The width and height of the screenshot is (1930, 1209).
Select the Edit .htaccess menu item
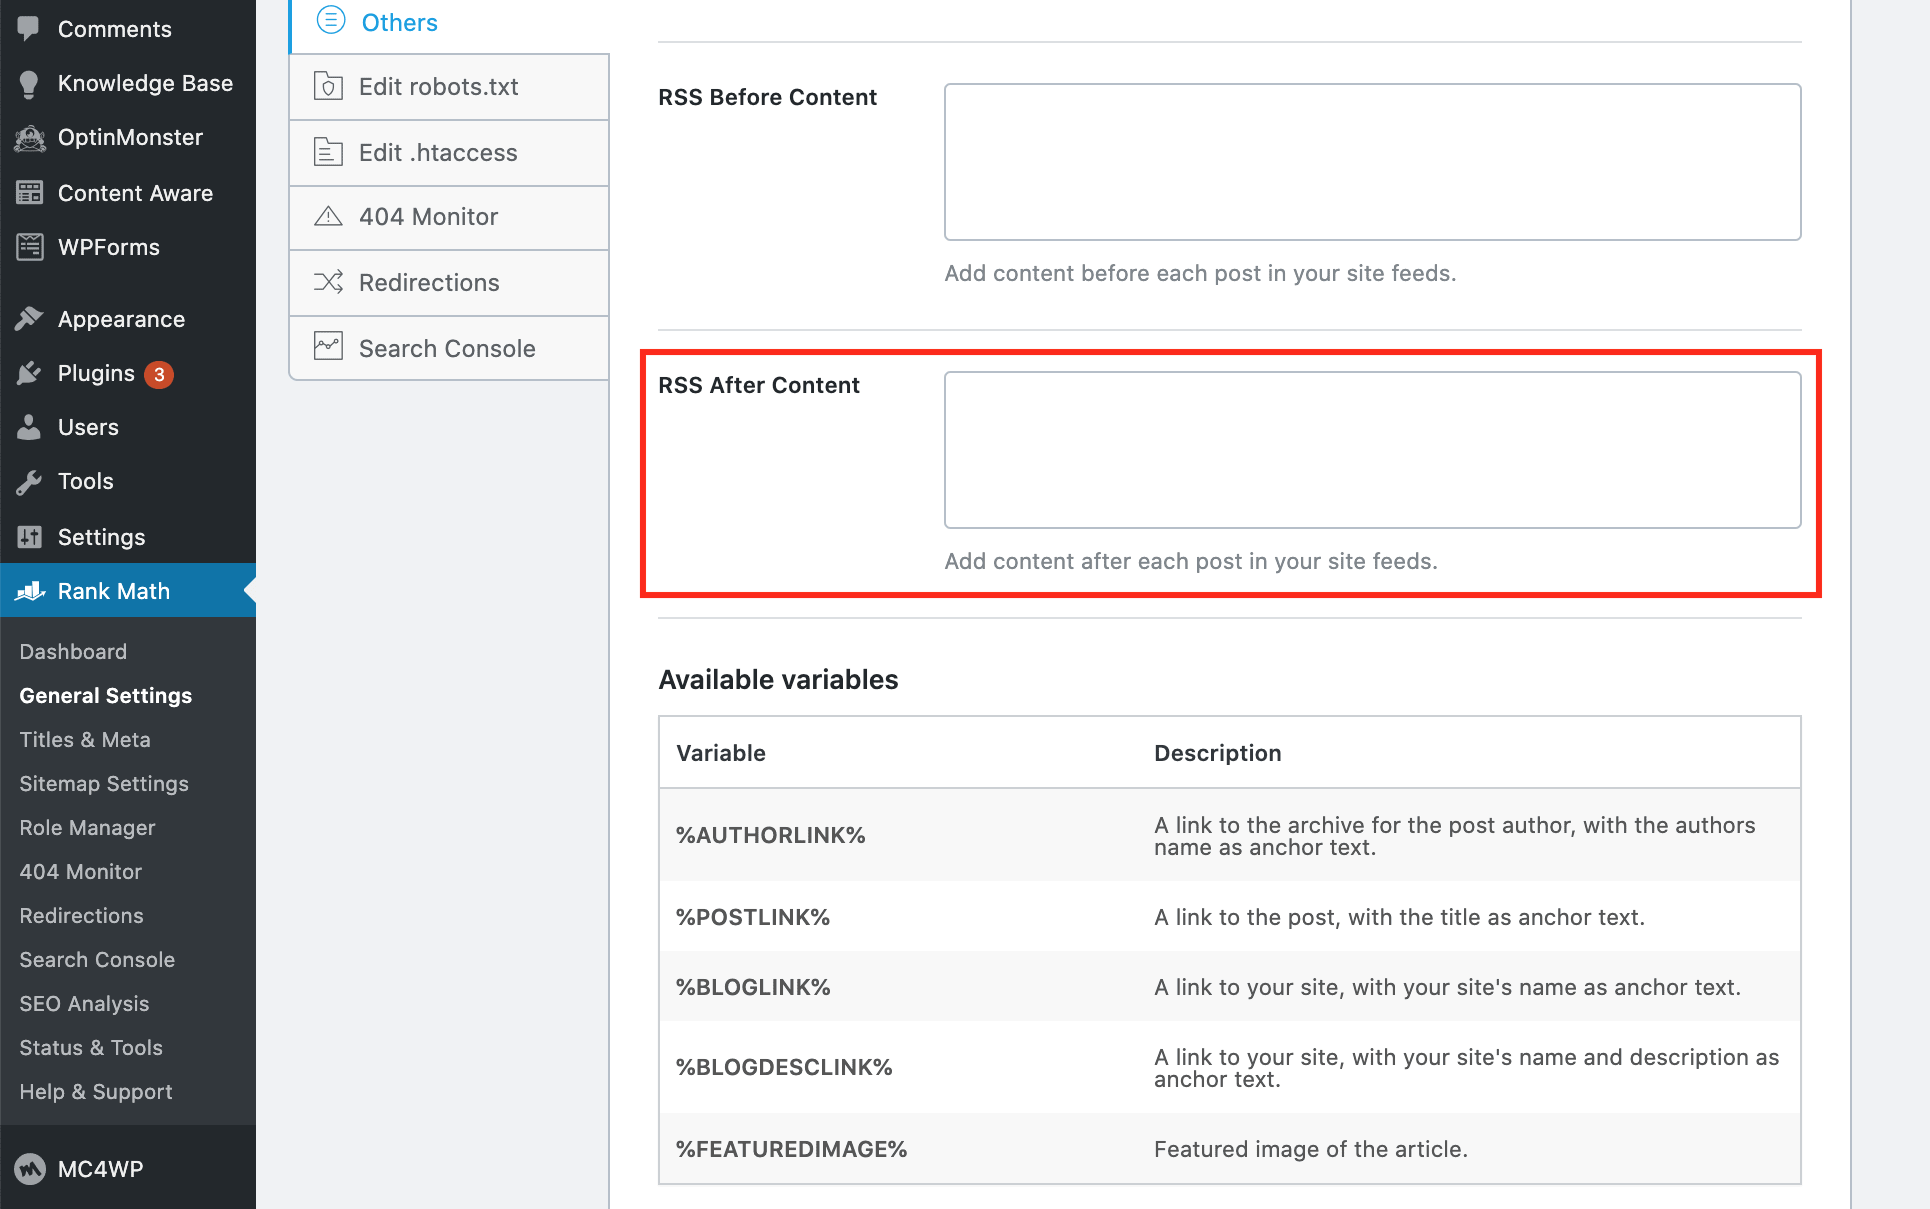436,152
